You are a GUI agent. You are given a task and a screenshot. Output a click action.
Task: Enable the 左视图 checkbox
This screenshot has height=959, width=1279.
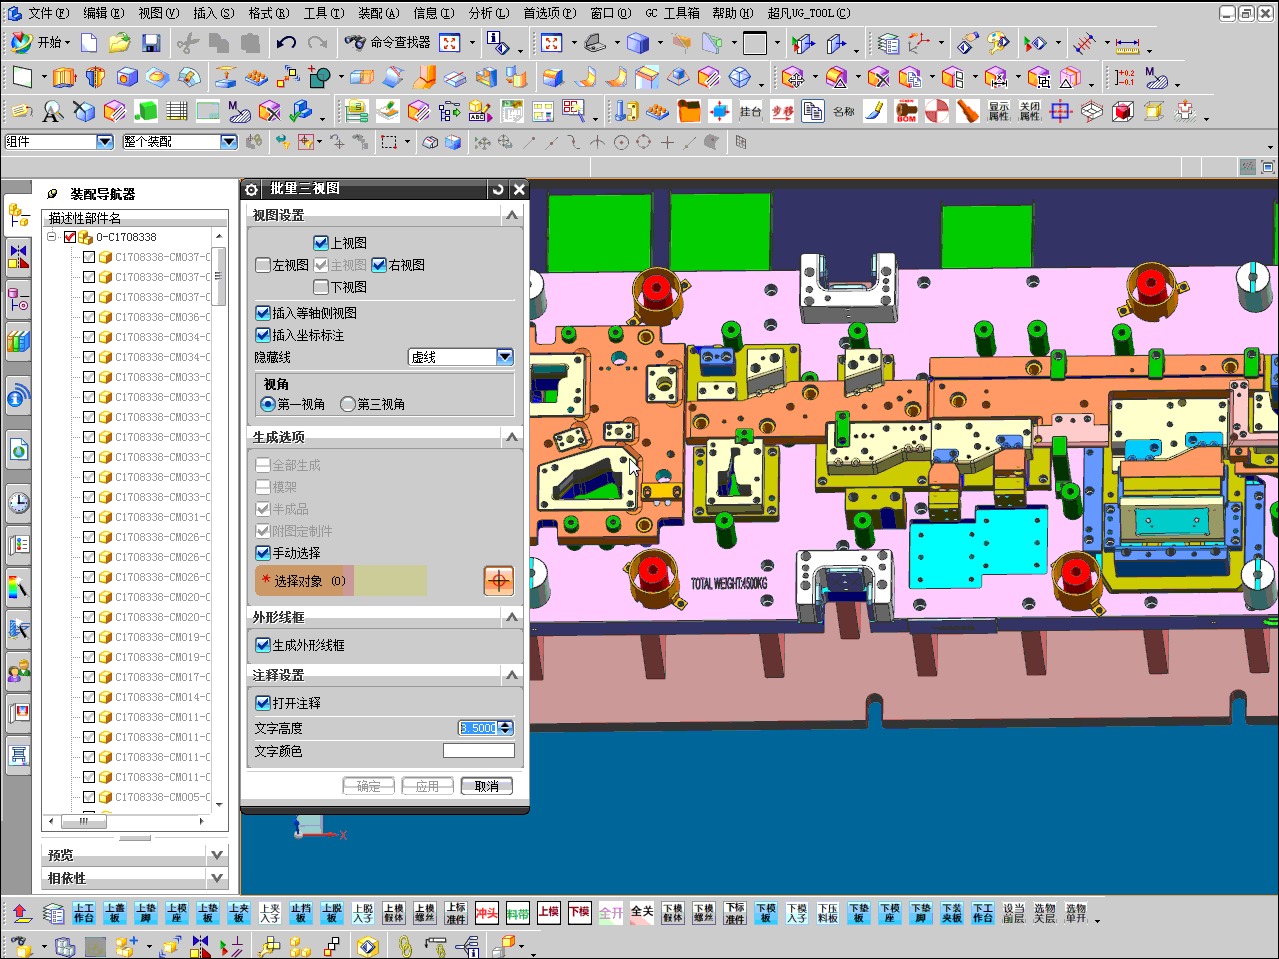[263, 265]
